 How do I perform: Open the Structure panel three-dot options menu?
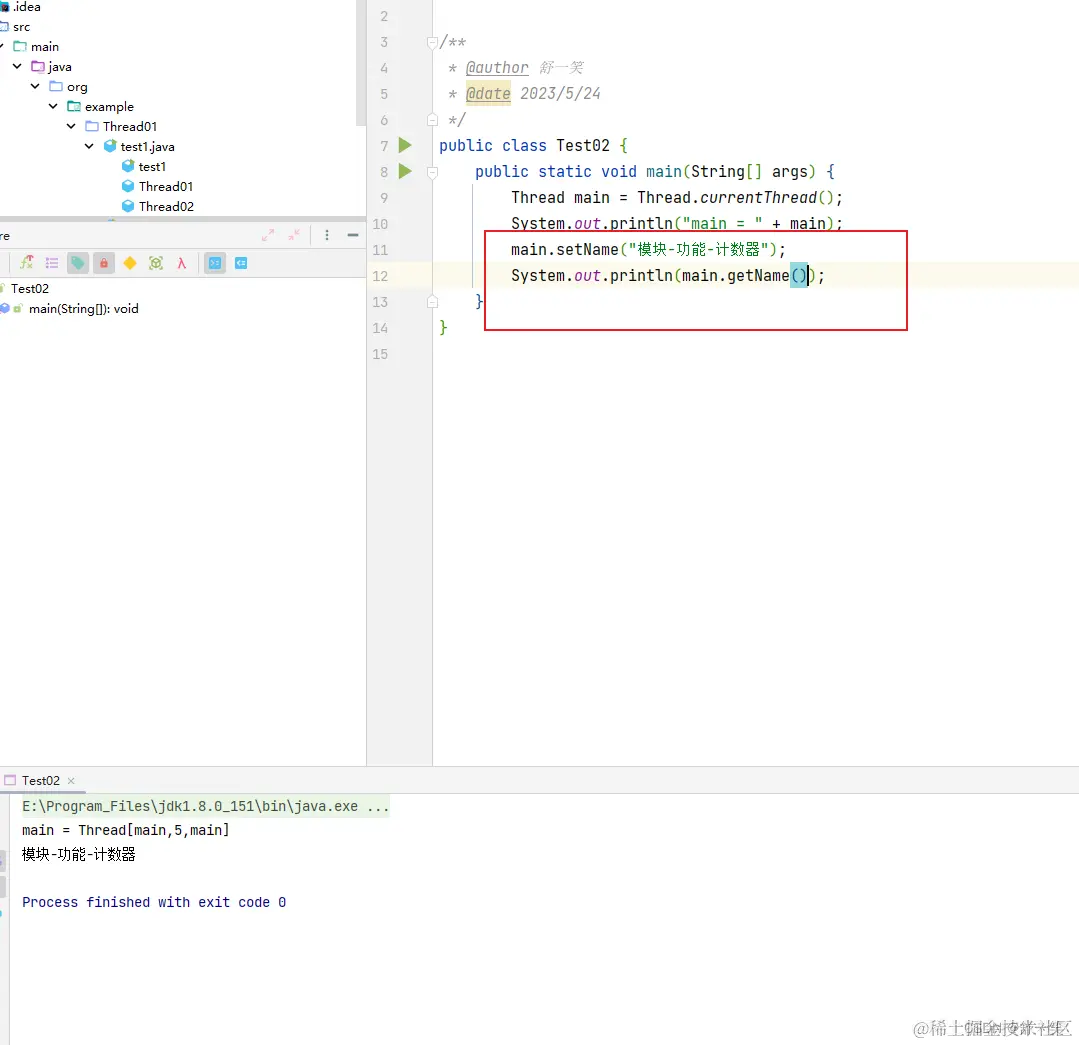click(327, 235)
